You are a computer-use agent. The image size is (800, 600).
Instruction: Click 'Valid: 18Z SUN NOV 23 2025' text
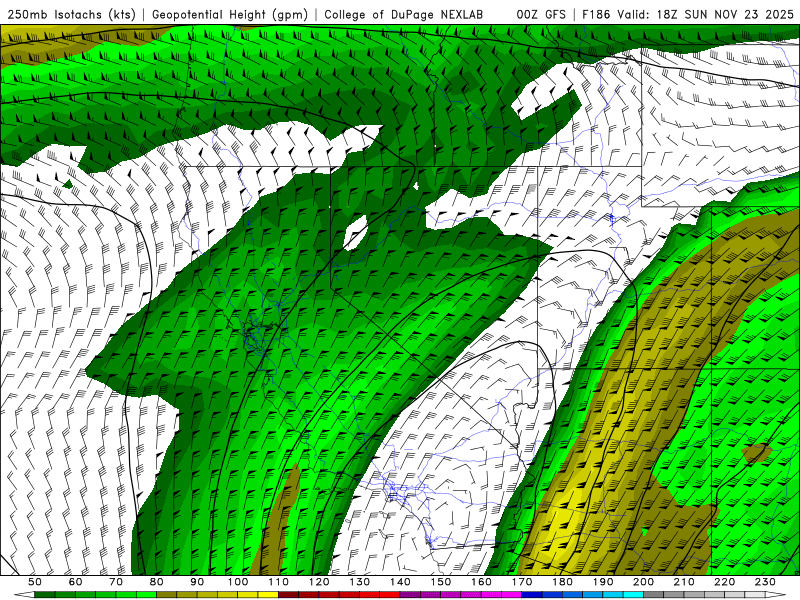[x=705, y=15]
